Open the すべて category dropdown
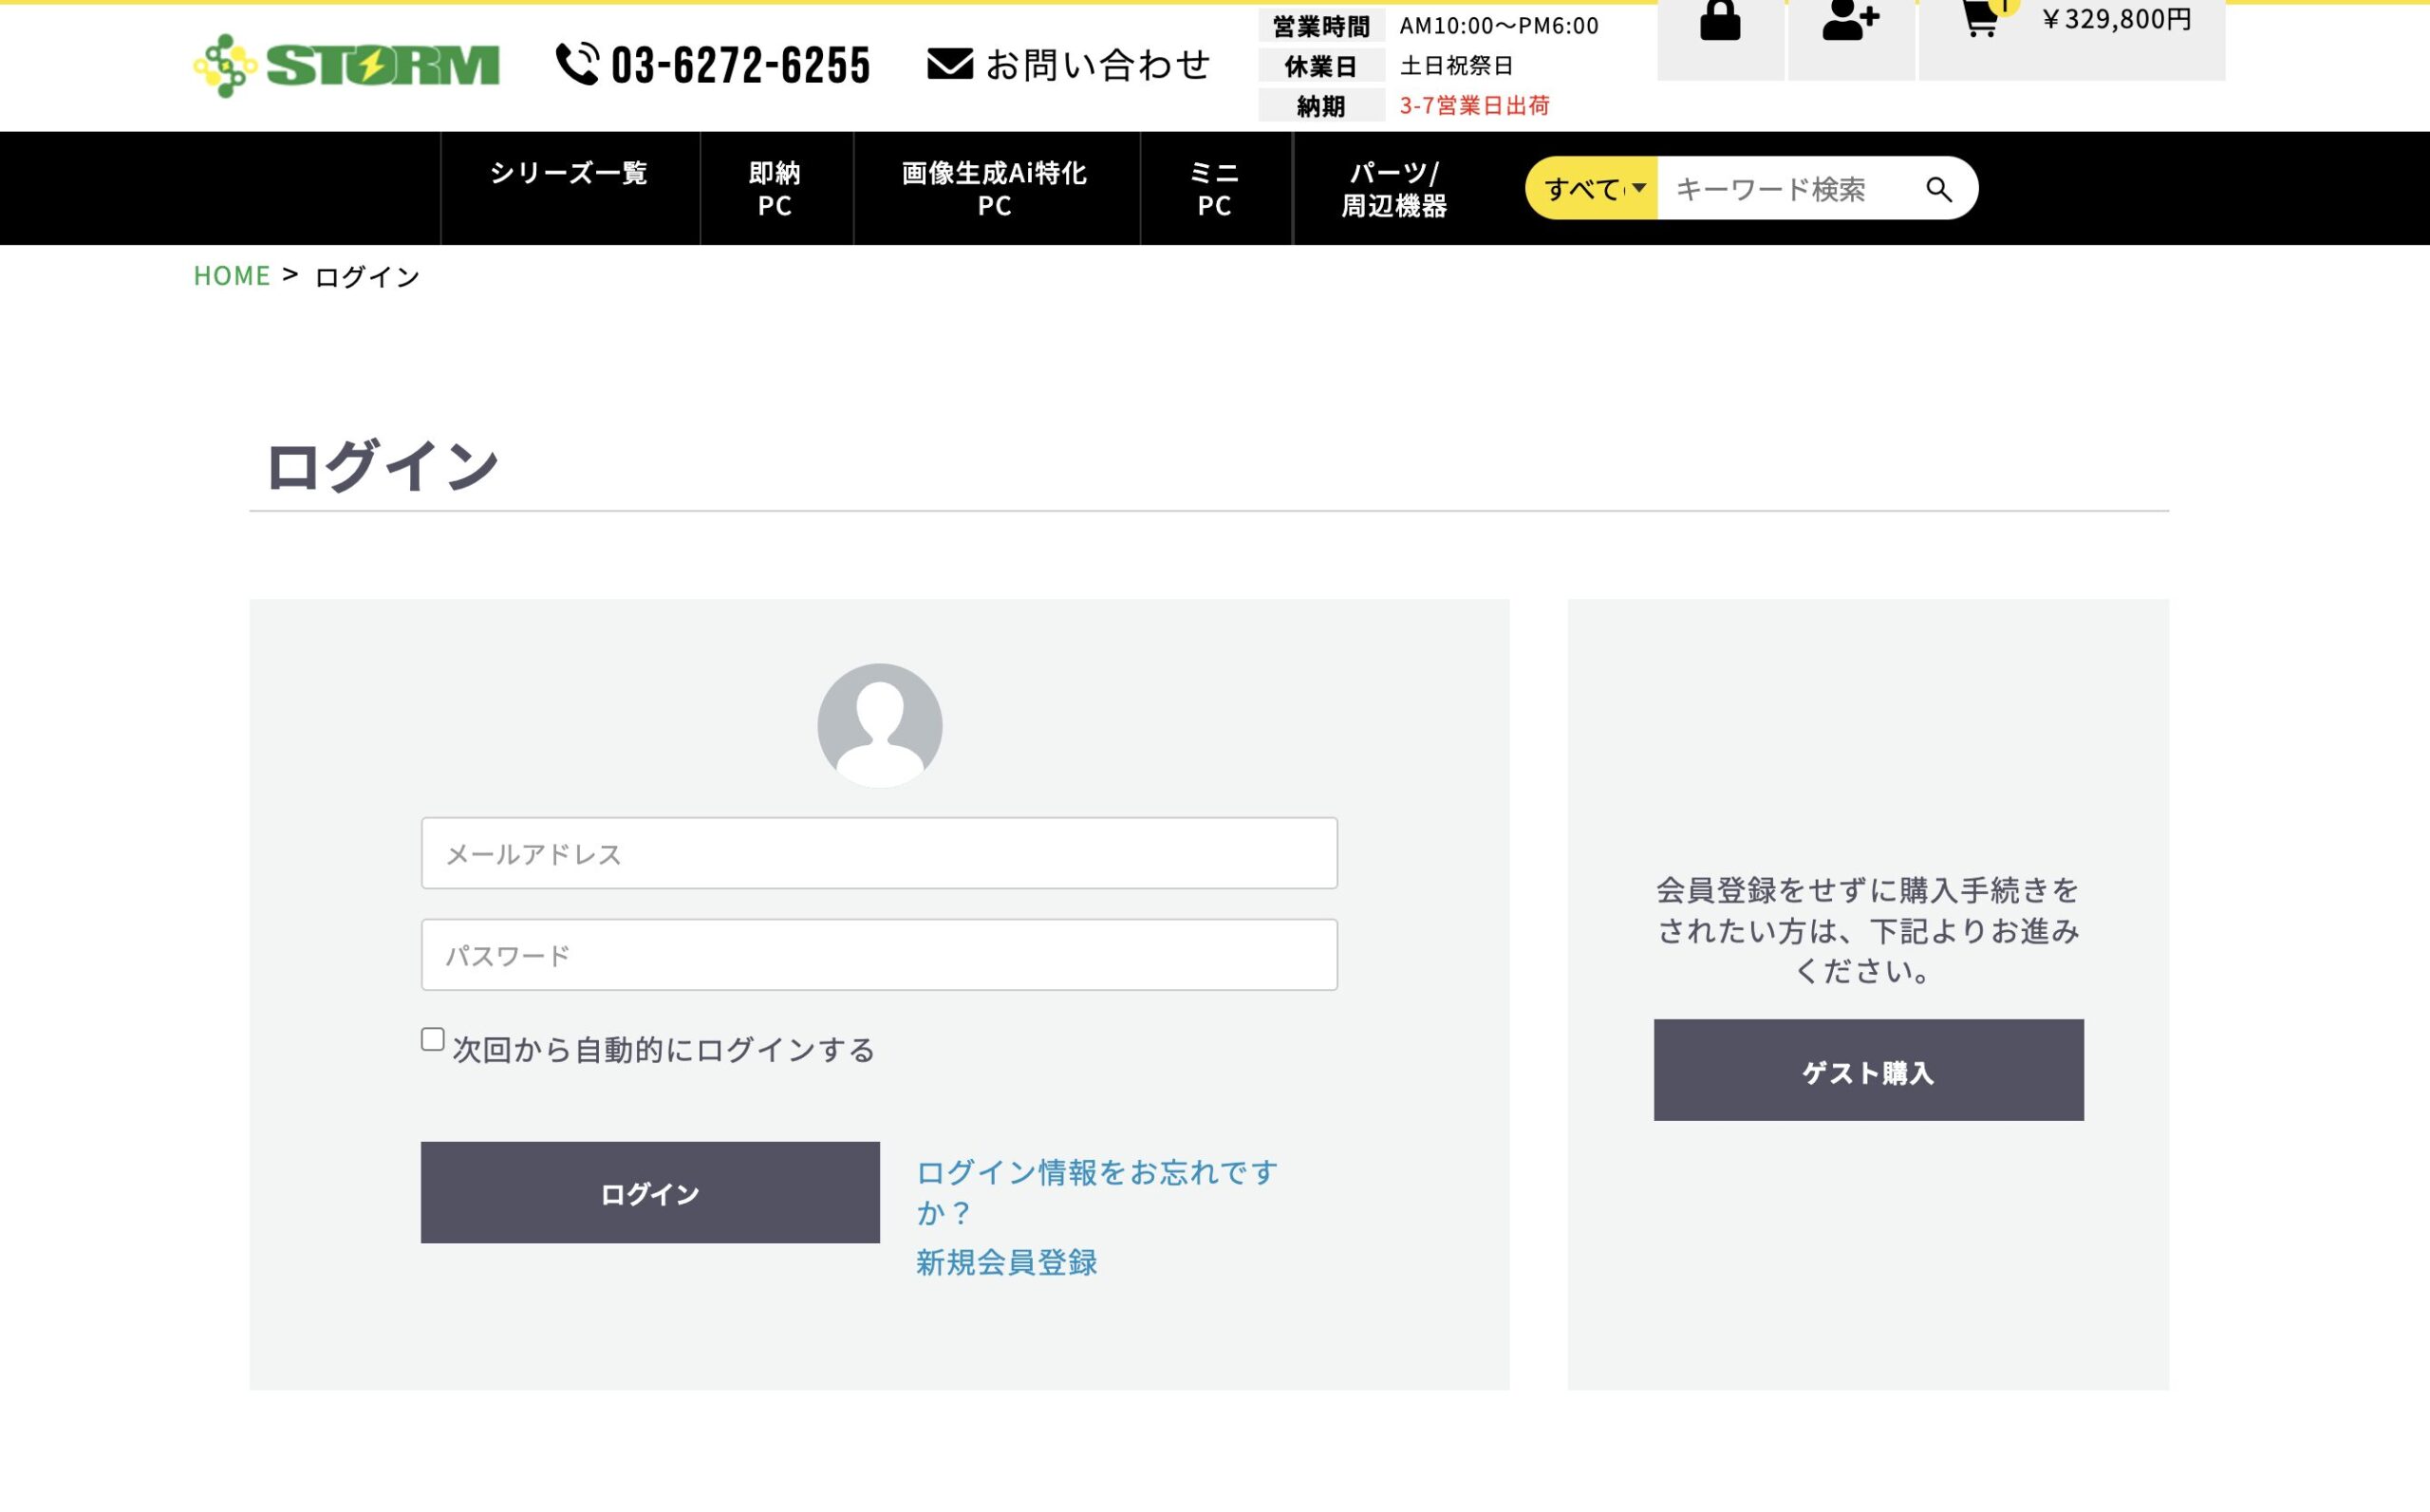The image size is (2430, 1512). [x=1591, y=188]
